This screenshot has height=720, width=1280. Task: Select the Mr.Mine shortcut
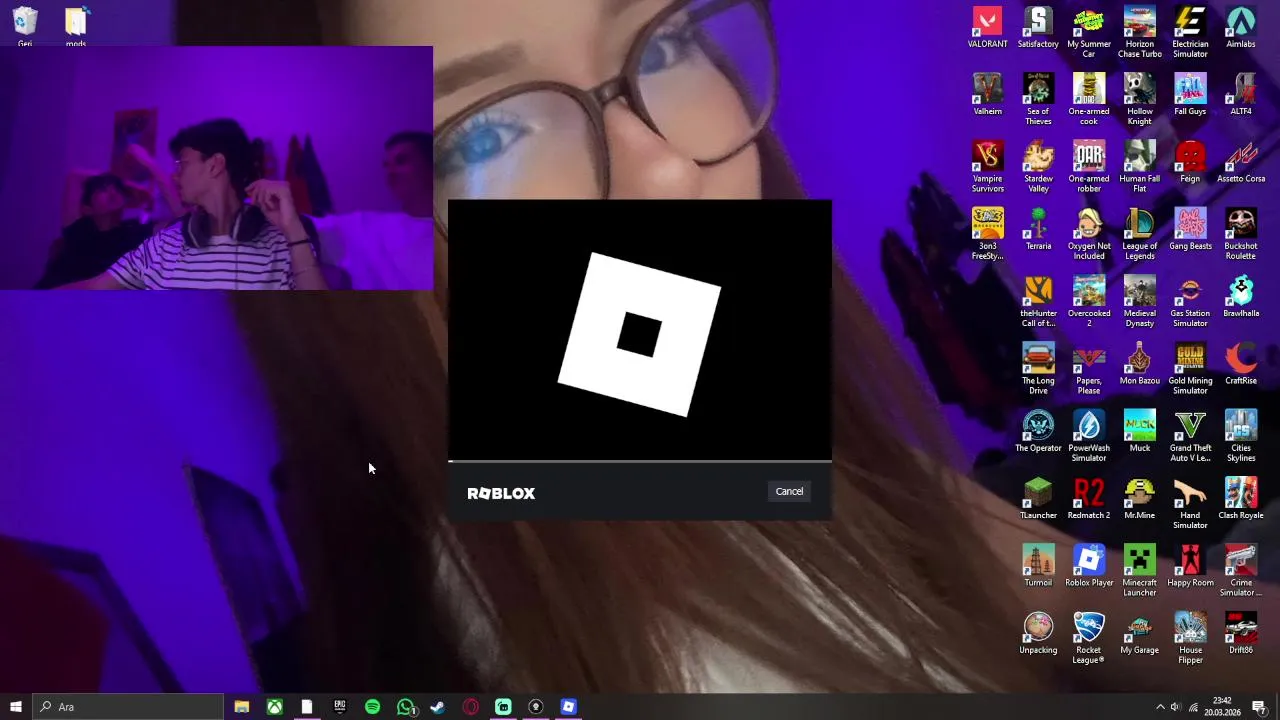pyautogui.click(x=1140, y=499)
